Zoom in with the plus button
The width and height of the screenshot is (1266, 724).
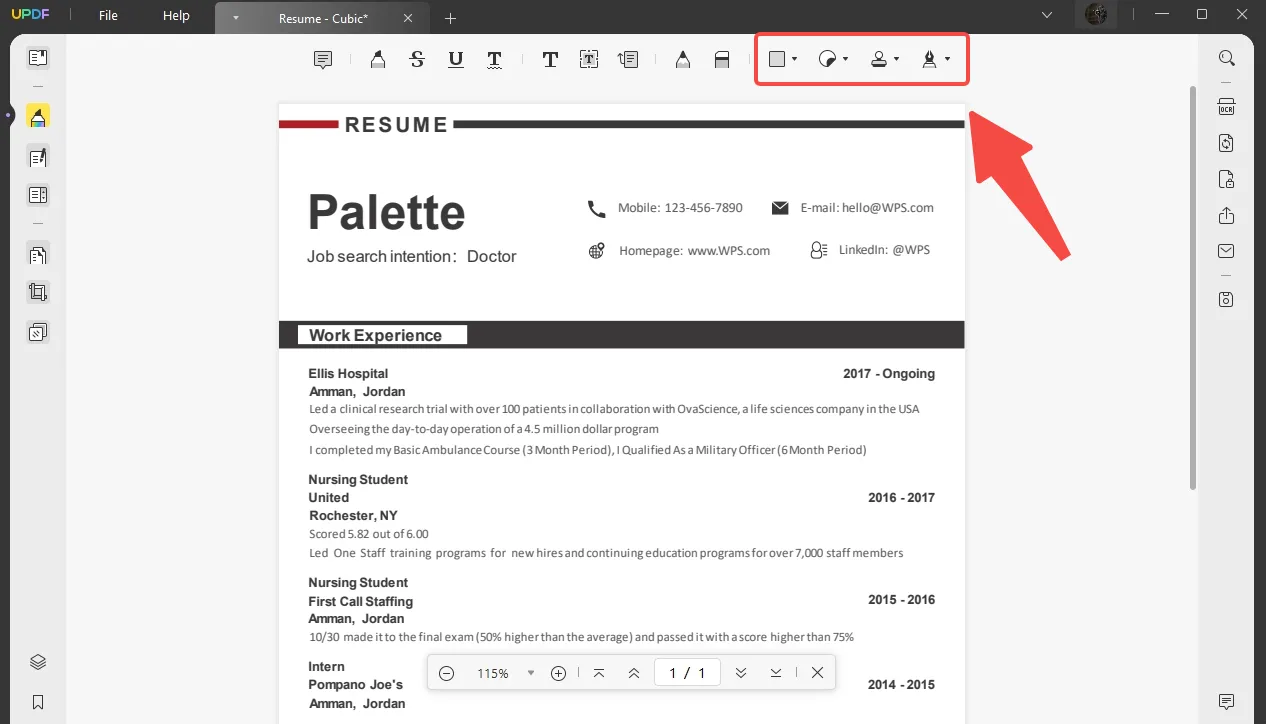point(559,673)
